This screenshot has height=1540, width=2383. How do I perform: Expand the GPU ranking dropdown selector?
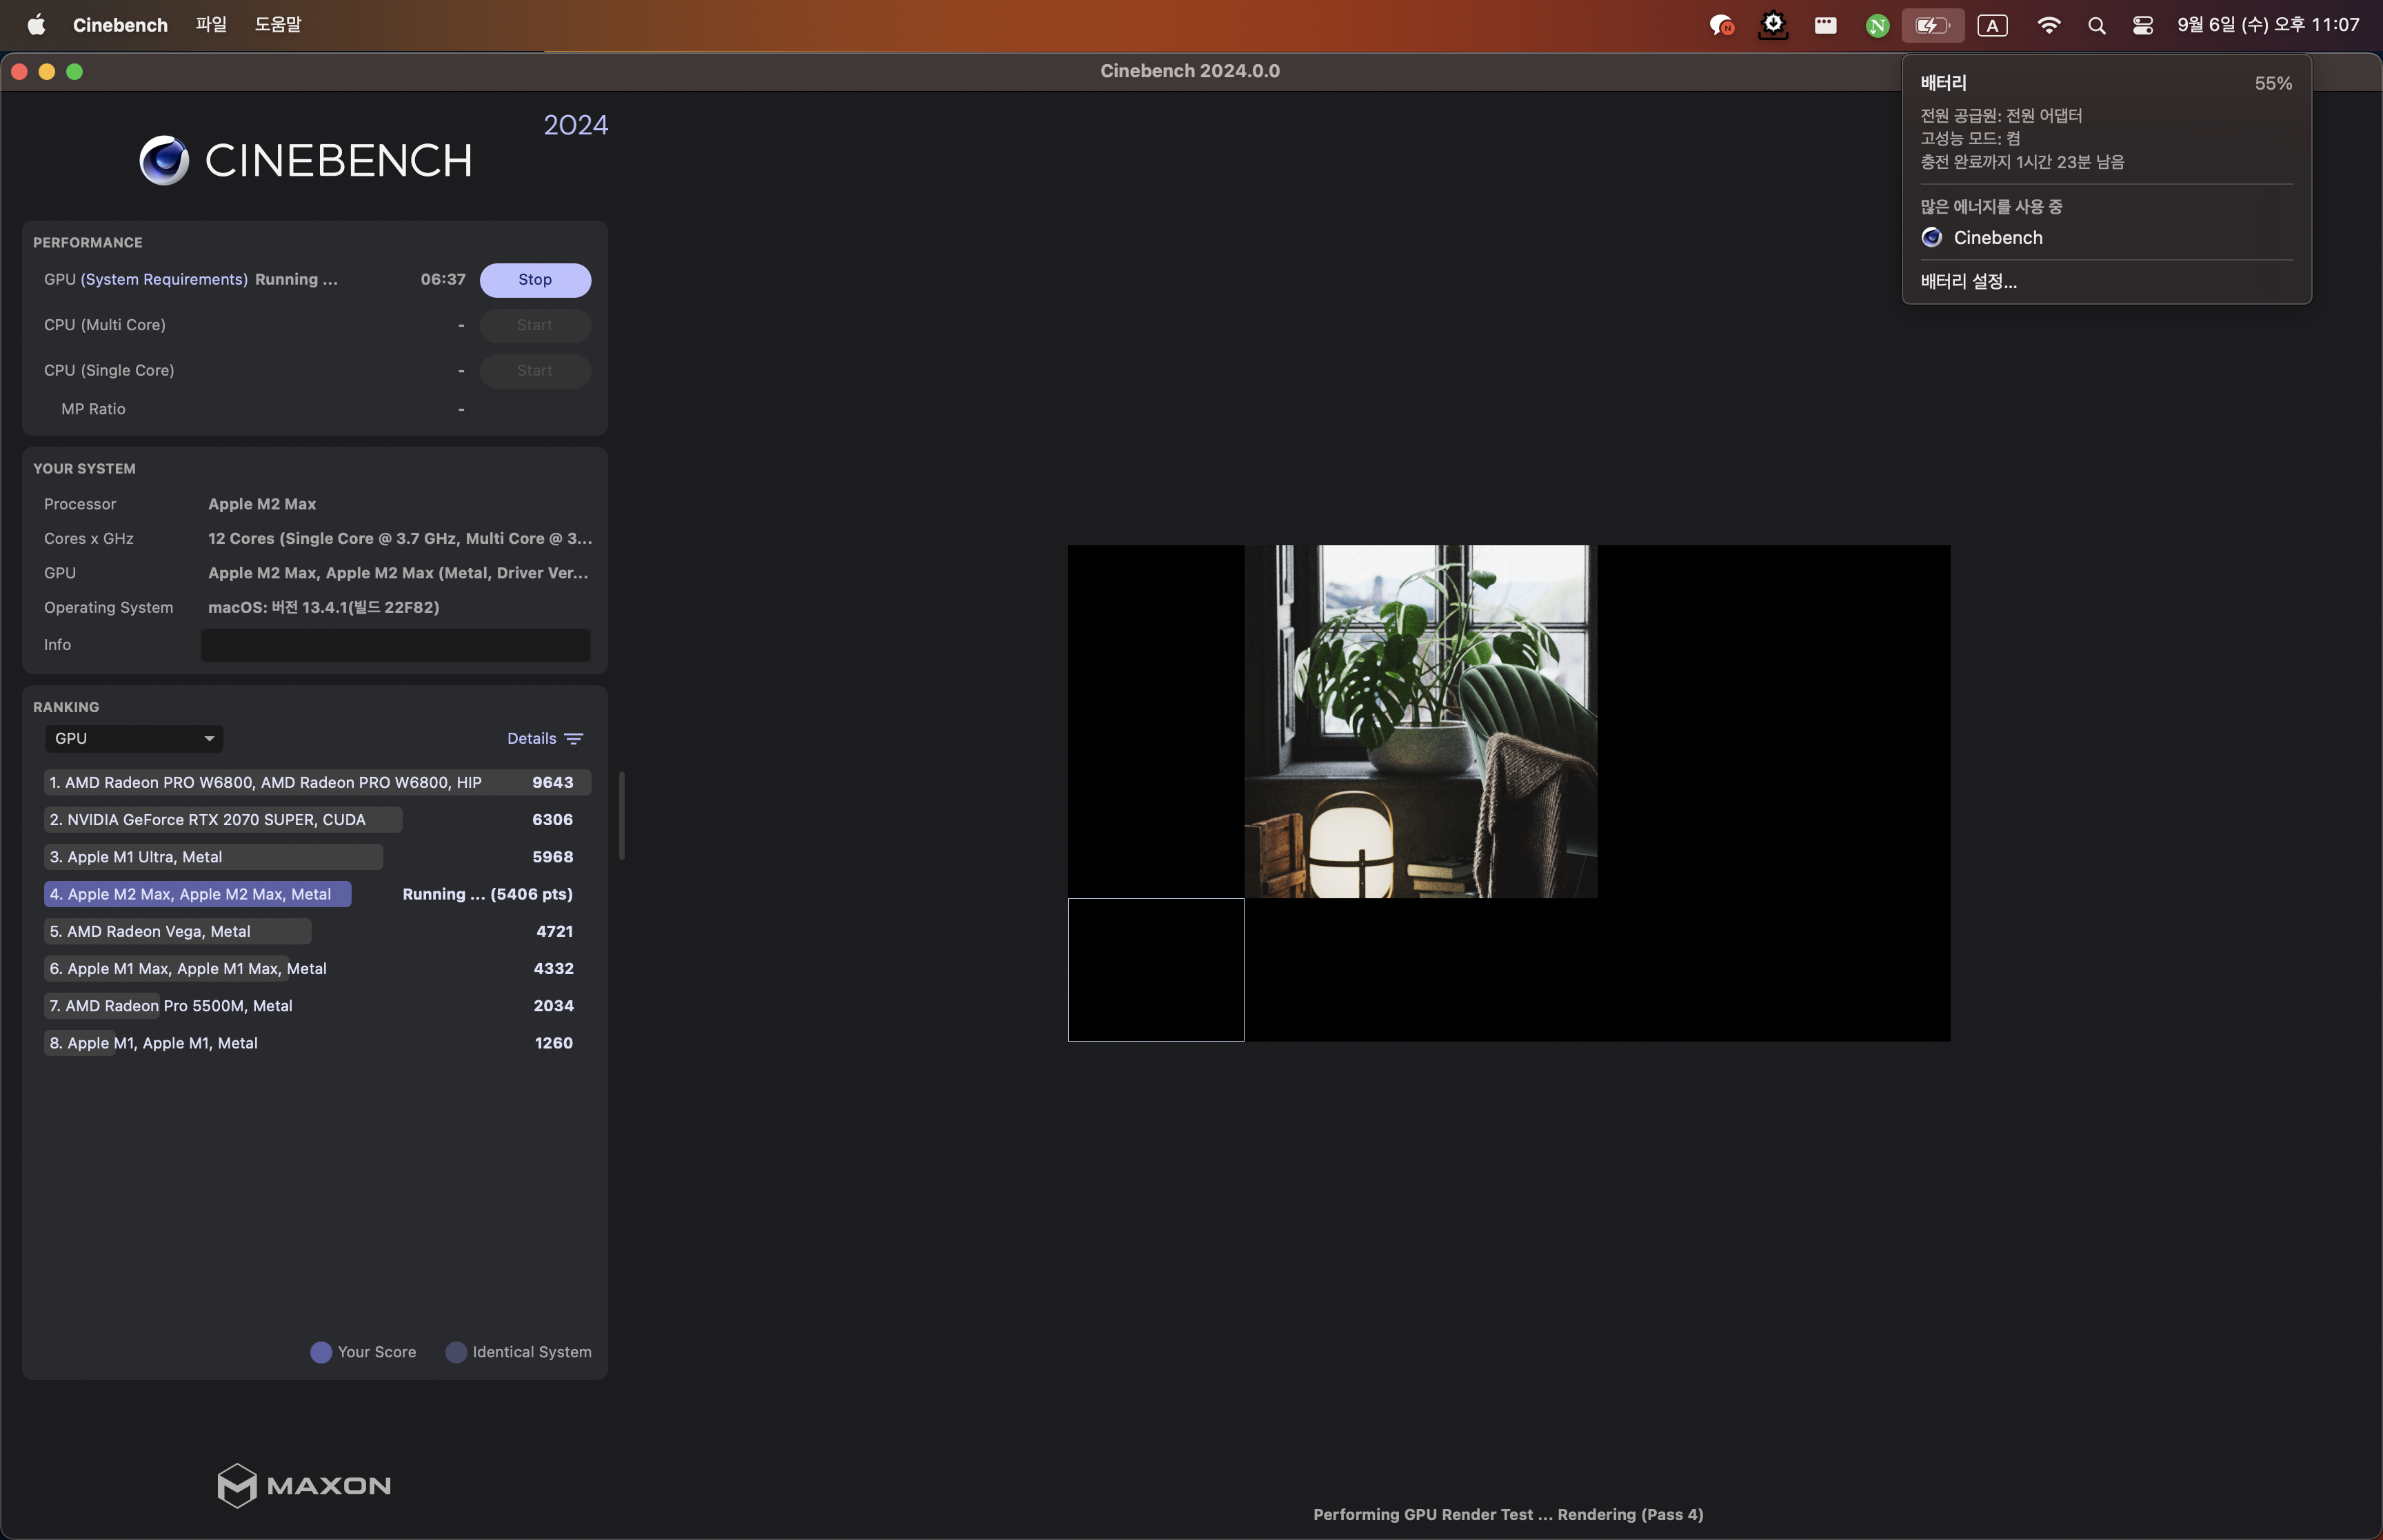[x=132, y=738]
